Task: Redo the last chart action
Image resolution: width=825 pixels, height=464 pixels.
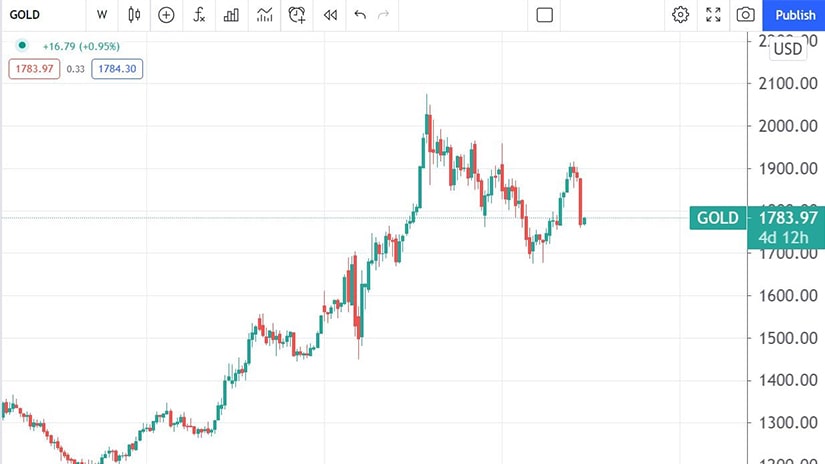Action: pos(384,15)
